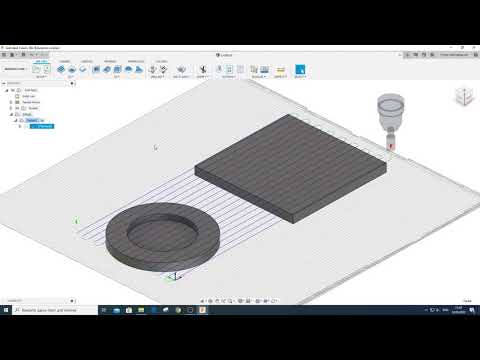Viewport: 480px width, 360px height.
Task: Click the ViewCube in viewport corner
Action: [465, 96]
